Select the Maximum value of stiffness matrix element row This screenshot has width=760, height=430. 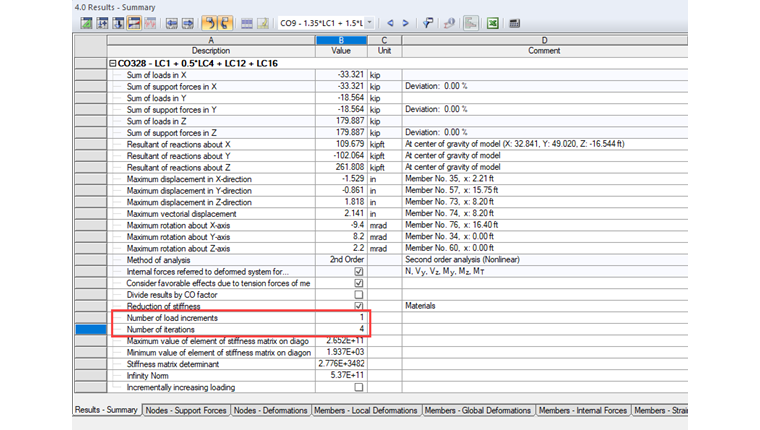(397, 341)
